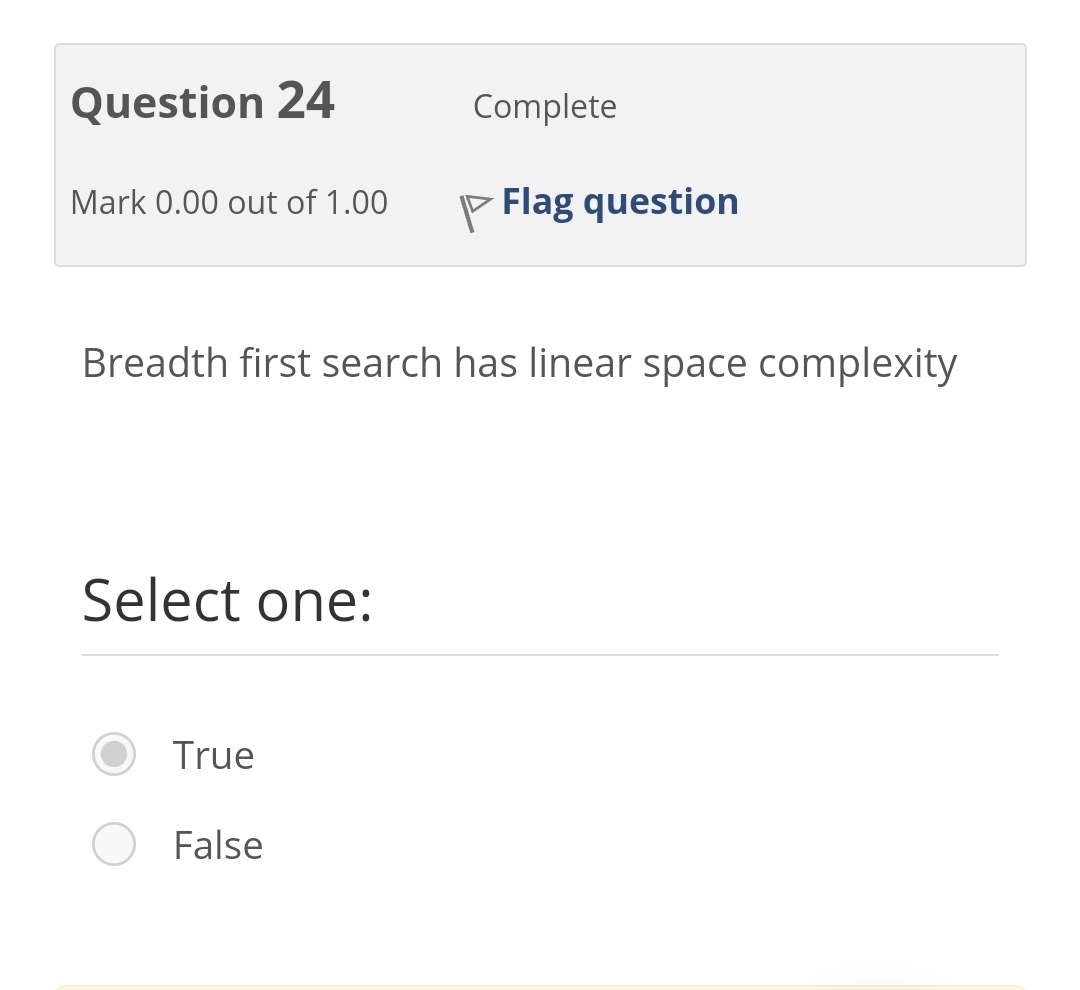The width and height of the screenshot is (1080, 990).
Task: Toggle the currently selected True choice
Action: 114,754
